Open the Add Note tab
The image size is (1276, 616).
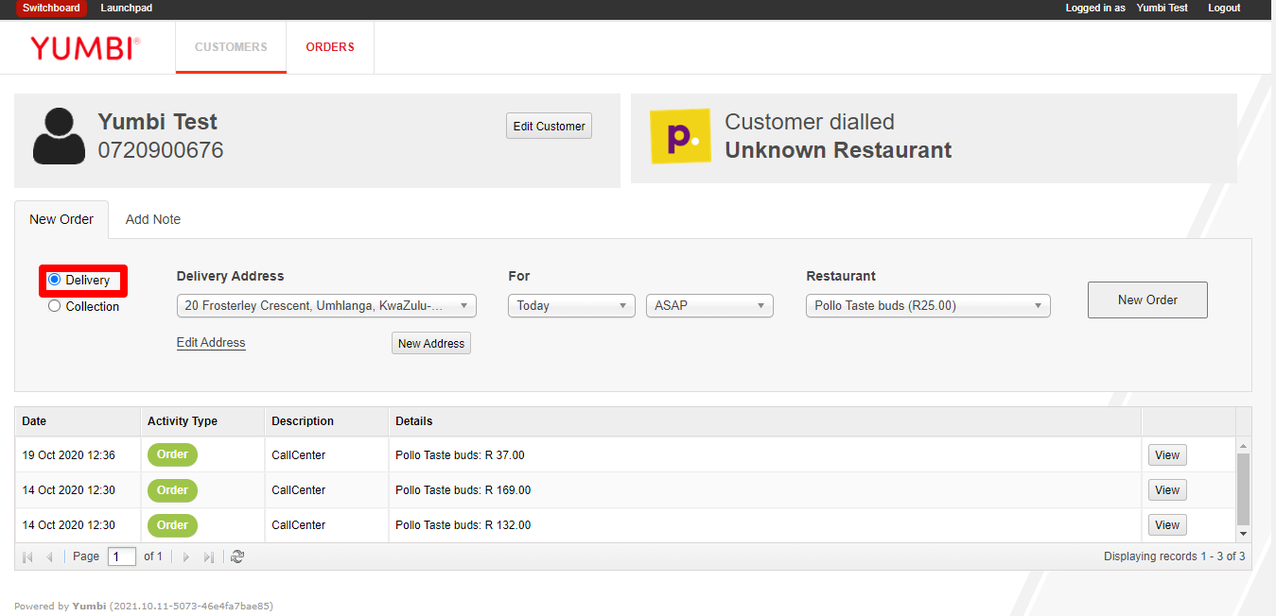click(153, 219)
